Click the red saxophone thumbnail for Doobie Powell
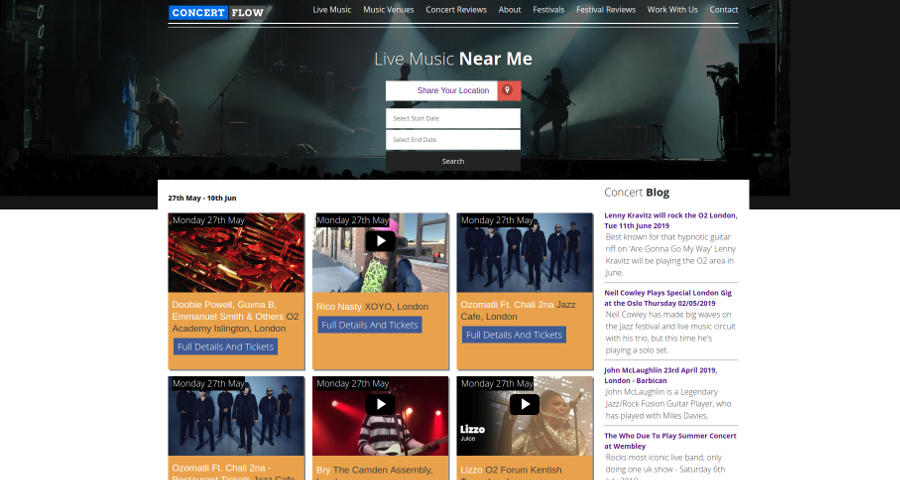This screenshot has width=900, height=480. [236, 253]
